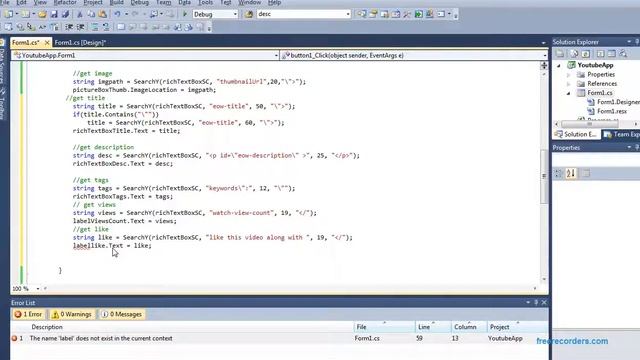Click the Paste clipboard icon
Viewport: 640px width, 360px height.
[x=102, y=14]
